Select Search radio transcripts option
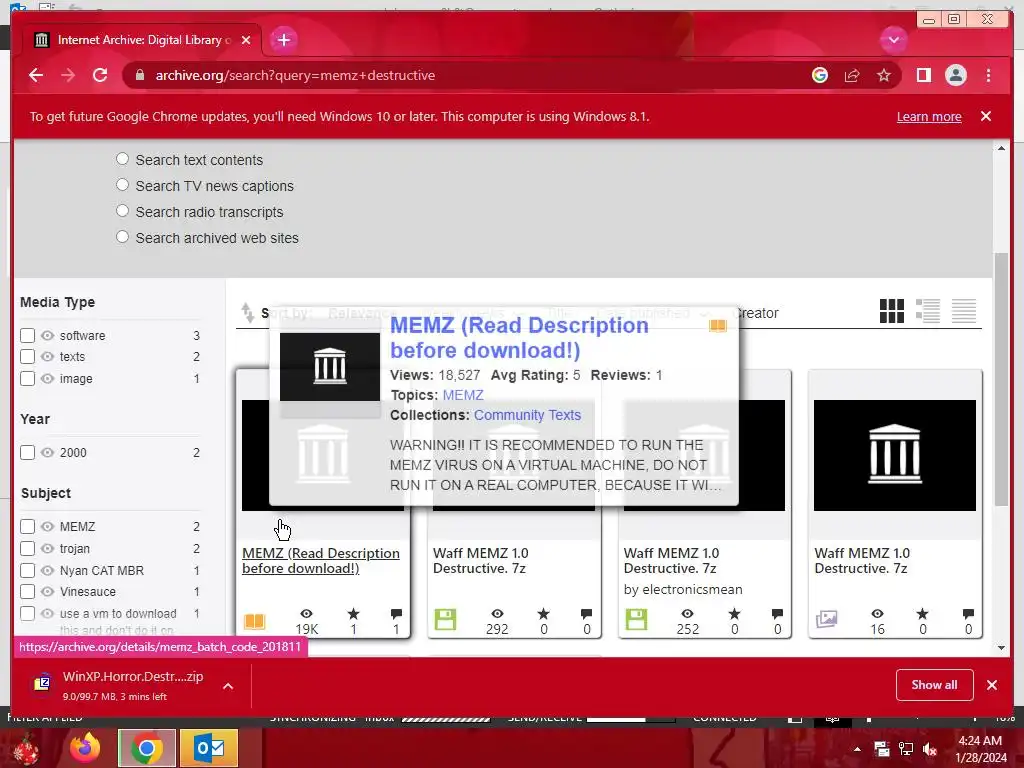The image size is (1024, 768). 122,211
